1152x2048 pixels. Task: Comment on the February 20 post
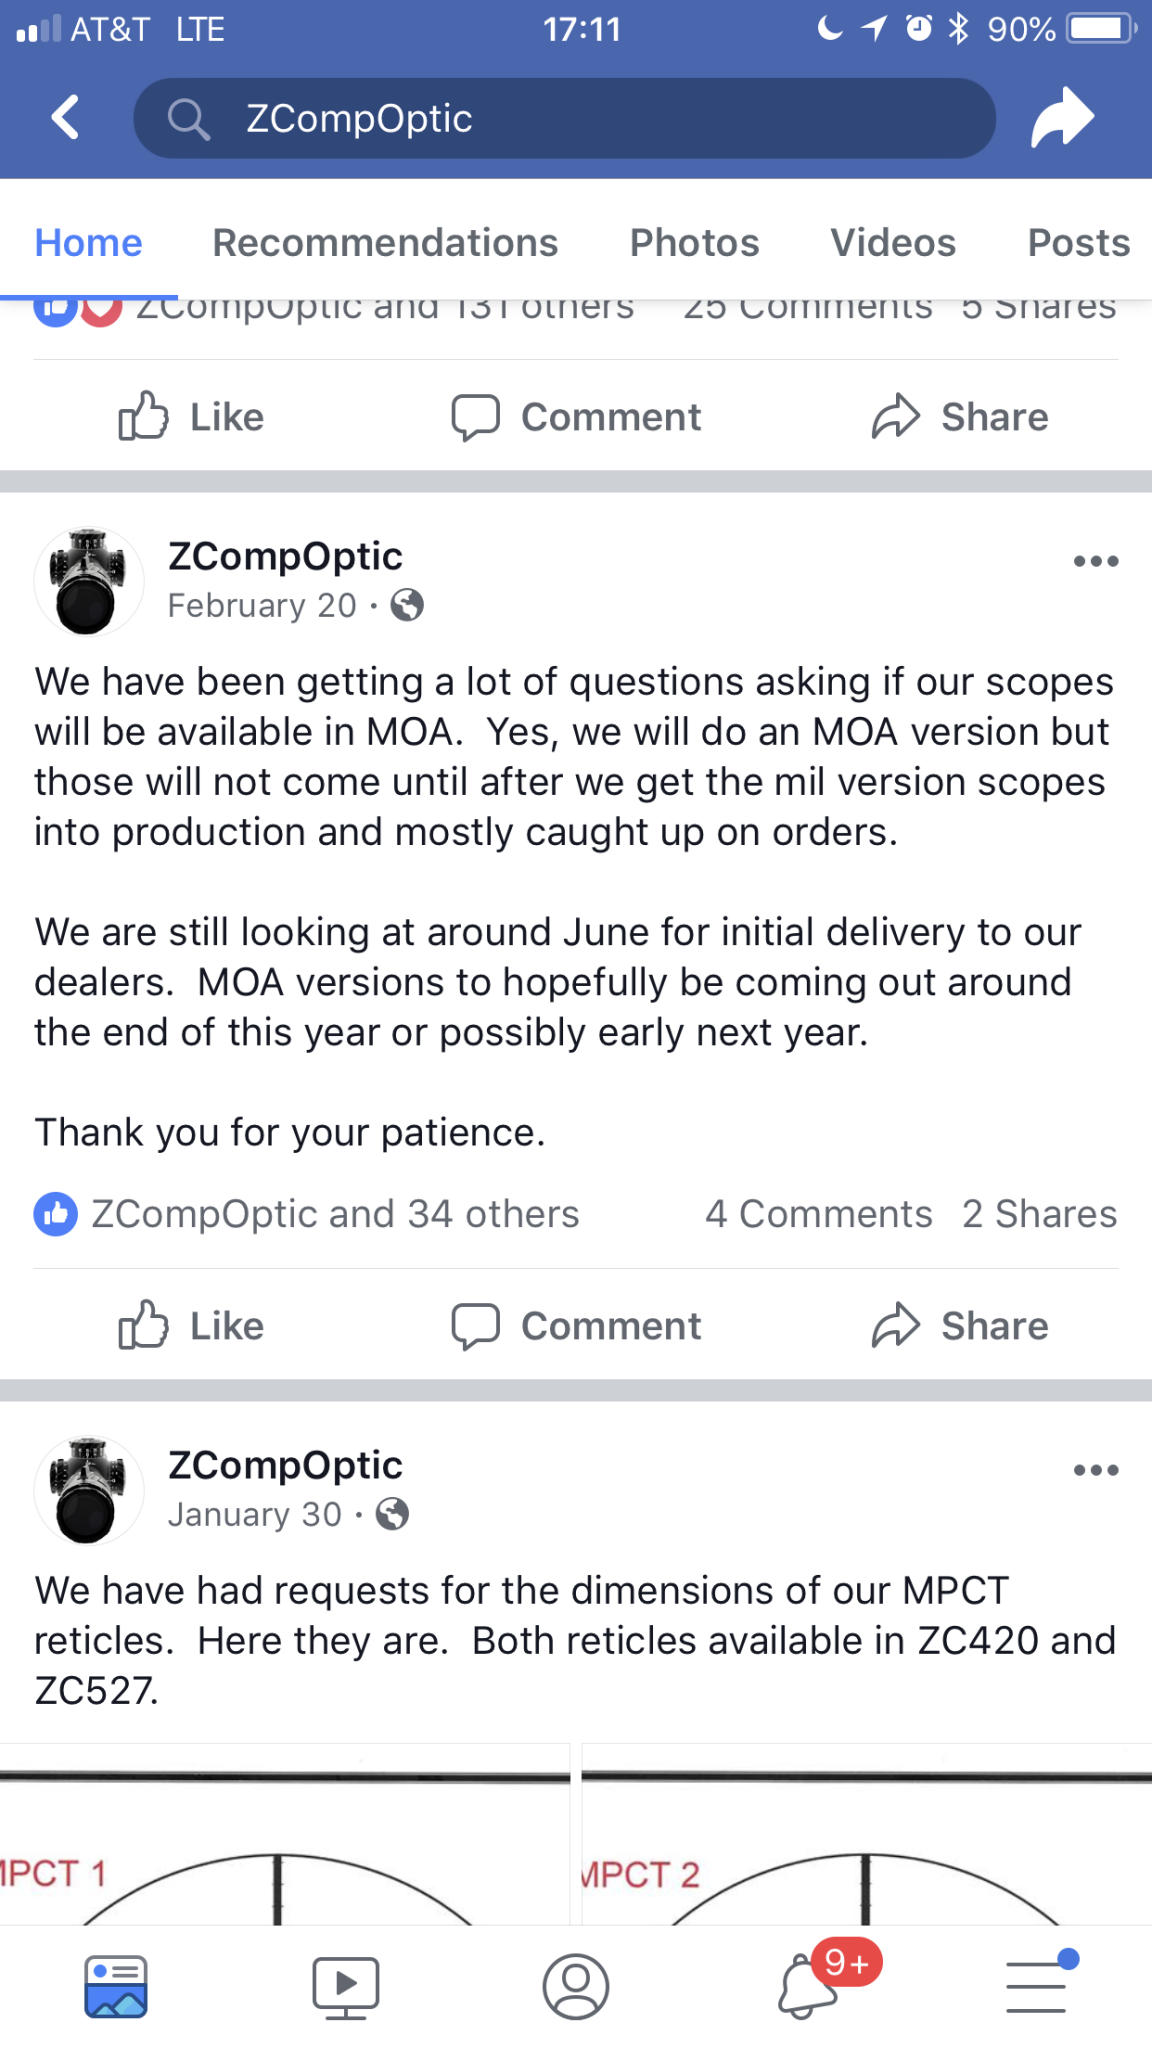(576, 1326)
